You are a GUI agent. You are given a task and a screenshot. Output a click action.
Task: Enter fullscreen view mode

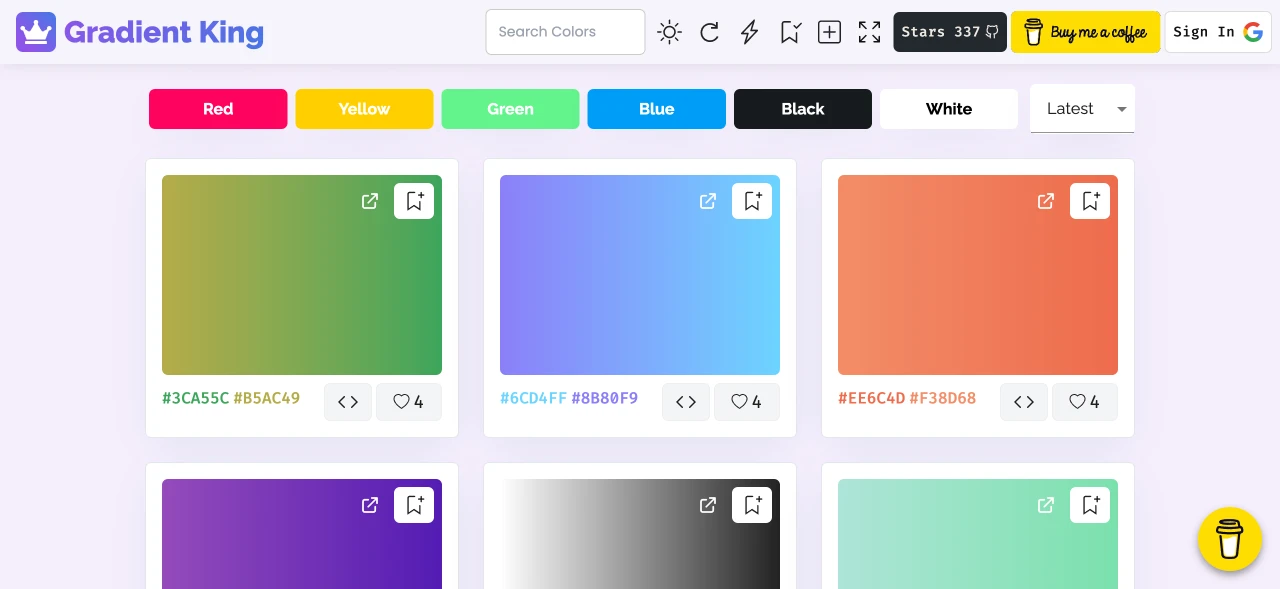[x=869, y=32]
